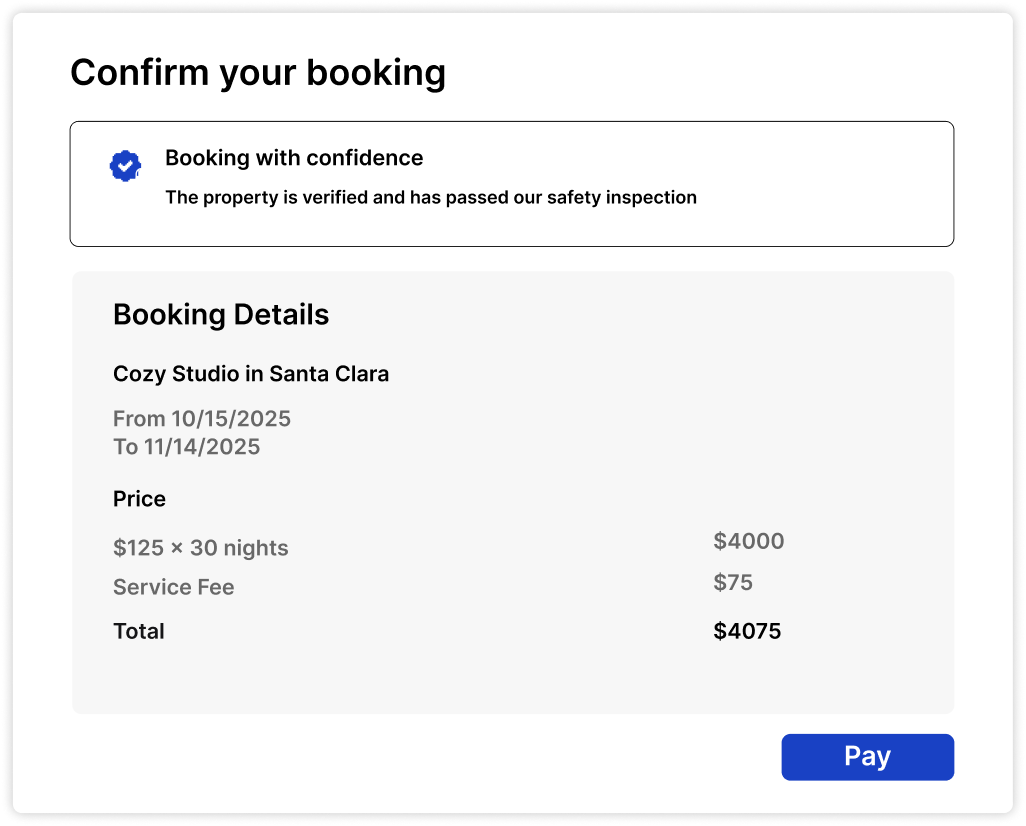This screenshot has width=1026, height=826.
Task: Click the blue verified checkmark badge
Action: coord(125,166)
